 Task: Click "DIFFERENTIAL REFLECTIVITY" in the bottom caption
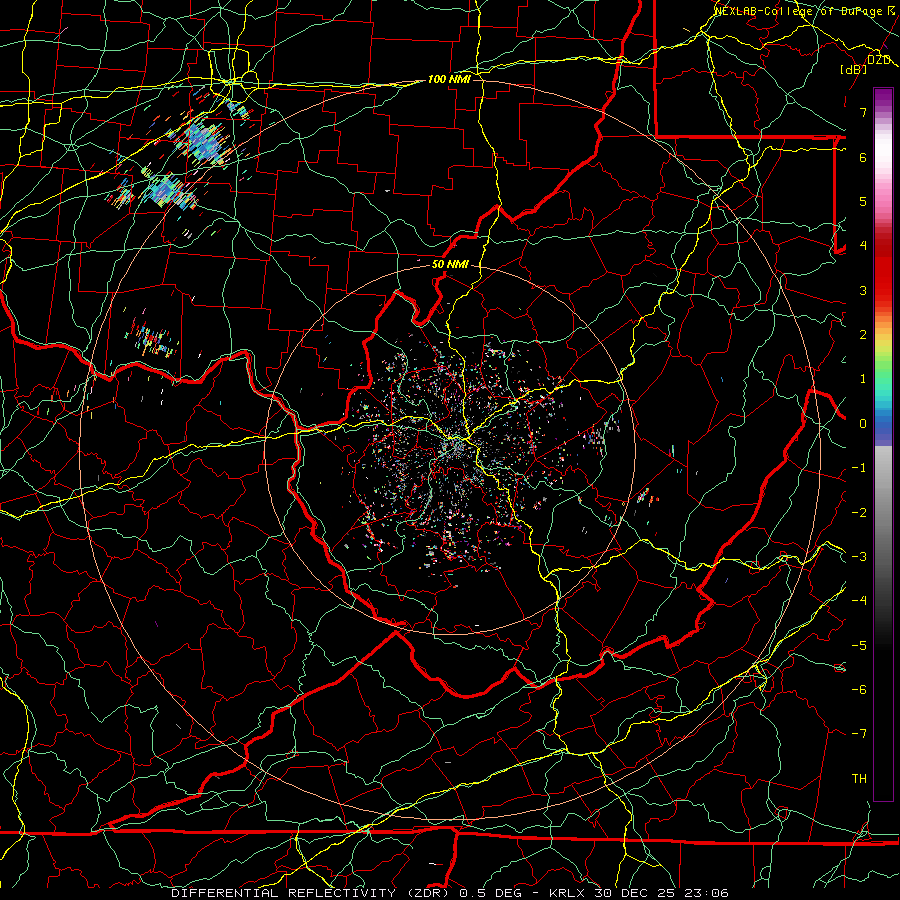coord(284,893)
